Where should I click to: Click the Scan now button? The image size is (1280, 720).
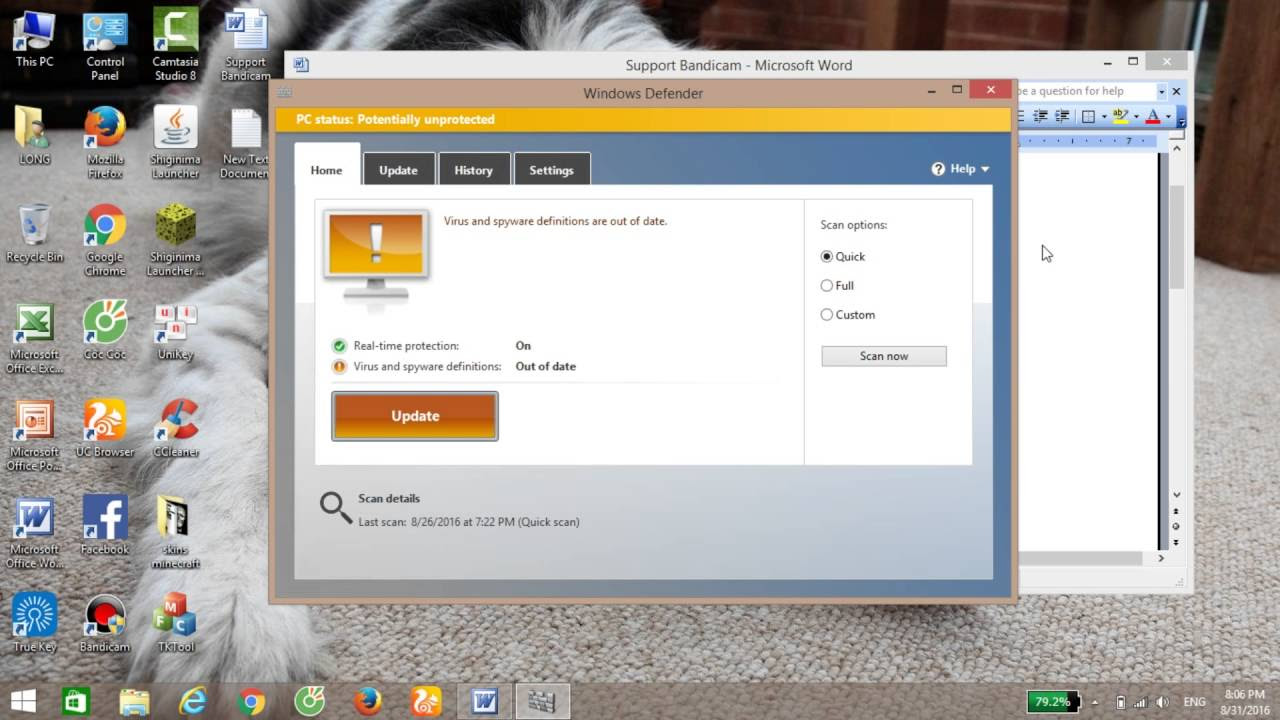point(884,356)
